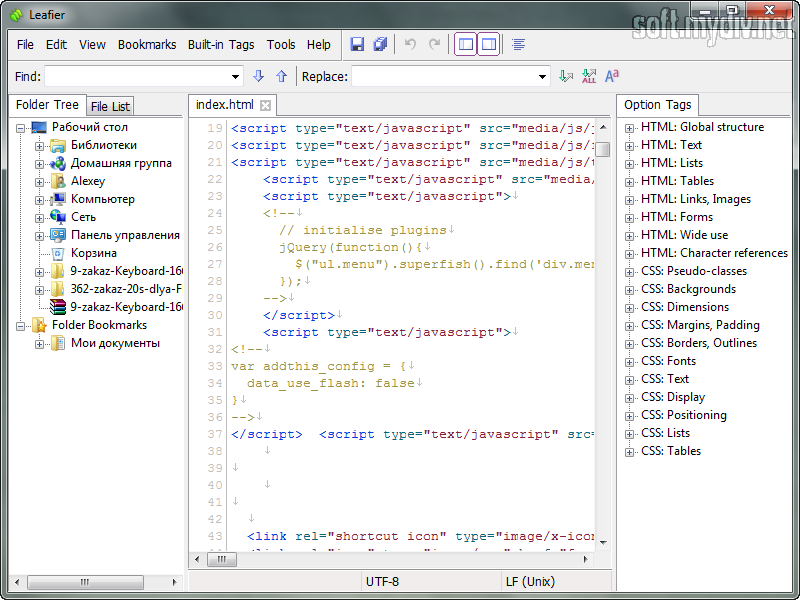Open the Replace field history dropdown
Screen dimensions: 800x600
[542, 76]
